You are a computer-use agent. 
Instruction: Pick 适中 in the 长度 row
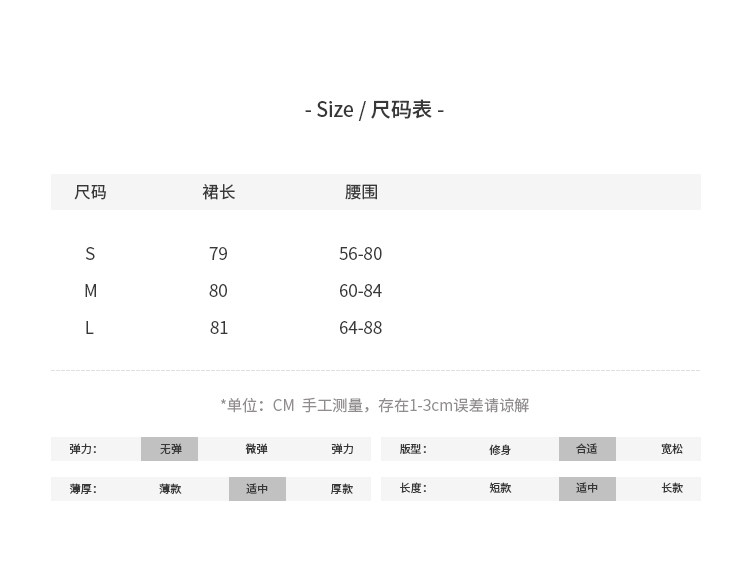[x=587, y=489]
